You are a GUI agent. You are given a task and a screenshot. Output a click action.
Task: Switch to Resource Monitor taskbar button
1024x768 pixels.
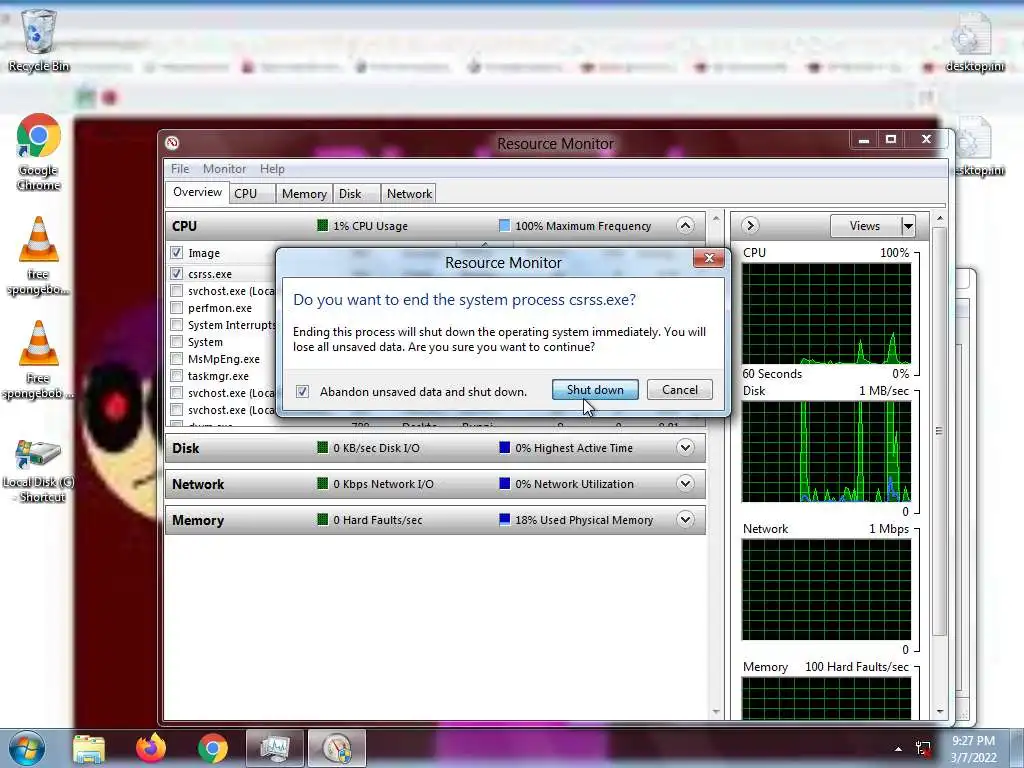pos(336,748)
